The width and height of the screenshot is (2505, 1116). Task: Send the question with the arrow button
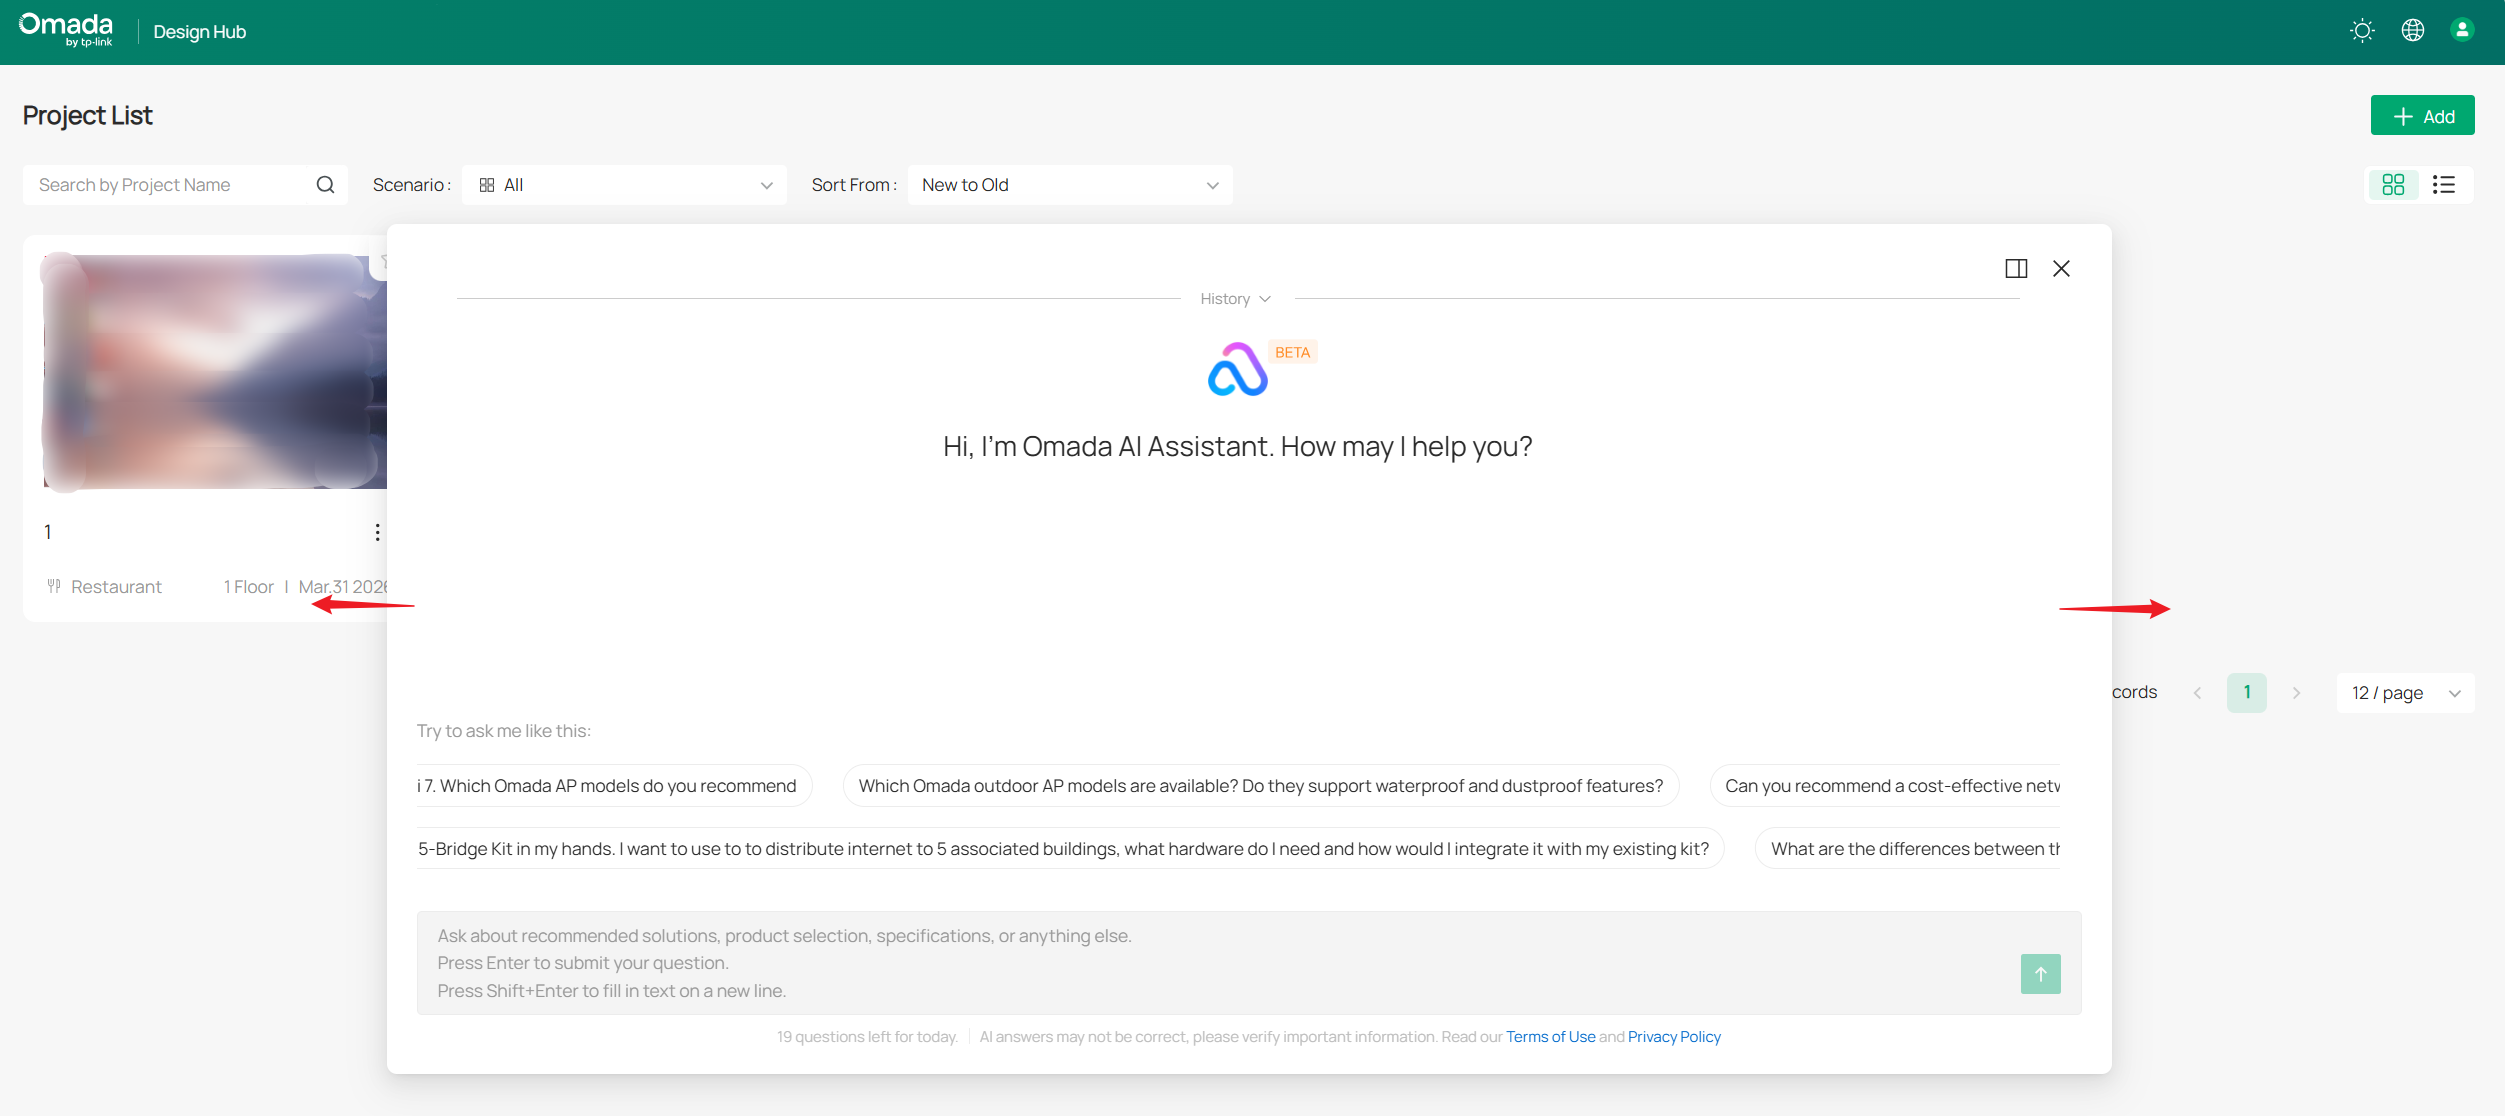pyautogui.click(x=2040, y=974)
